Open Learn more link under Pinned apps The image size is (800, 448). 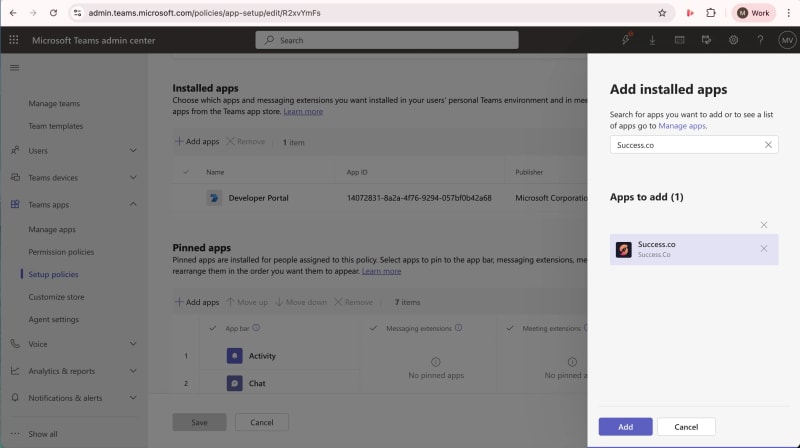click(382, 271)
